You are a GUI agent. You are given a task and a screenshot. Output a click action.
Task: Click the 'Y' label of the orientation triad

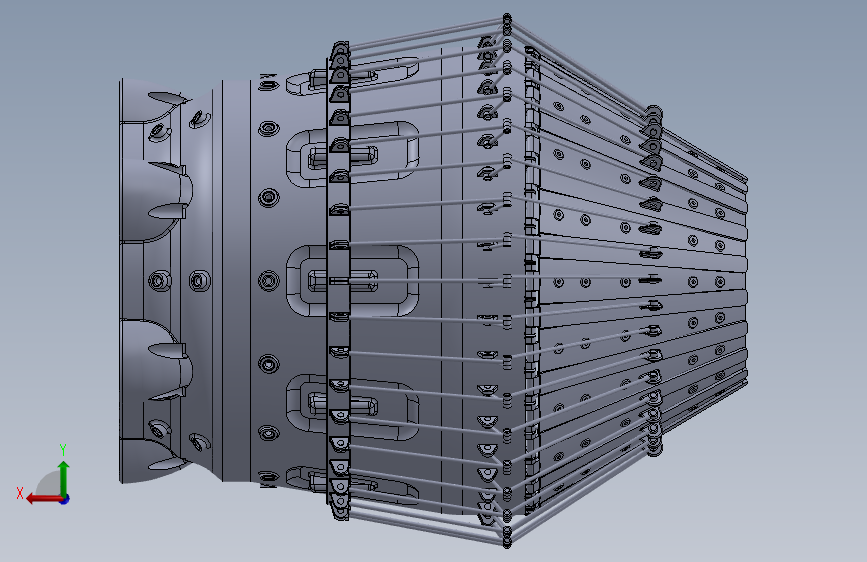[62, 450]
